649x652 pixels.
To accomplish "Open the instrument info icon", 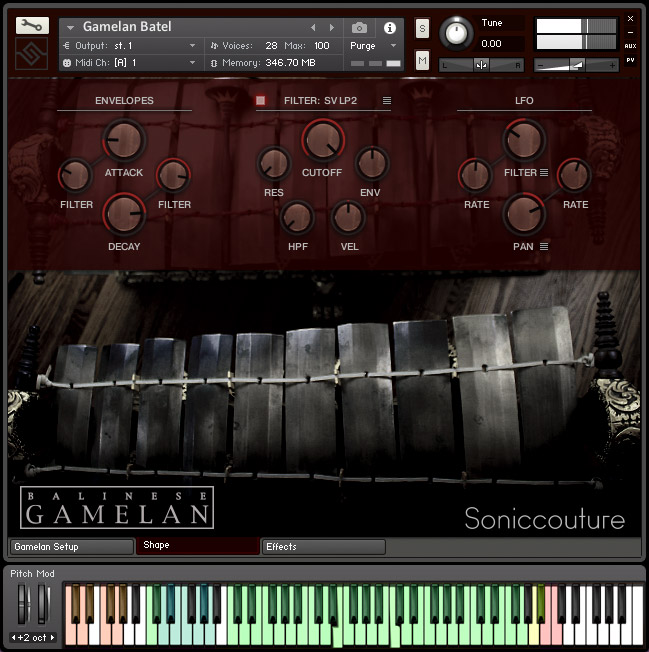I will [x=390, y=27].
